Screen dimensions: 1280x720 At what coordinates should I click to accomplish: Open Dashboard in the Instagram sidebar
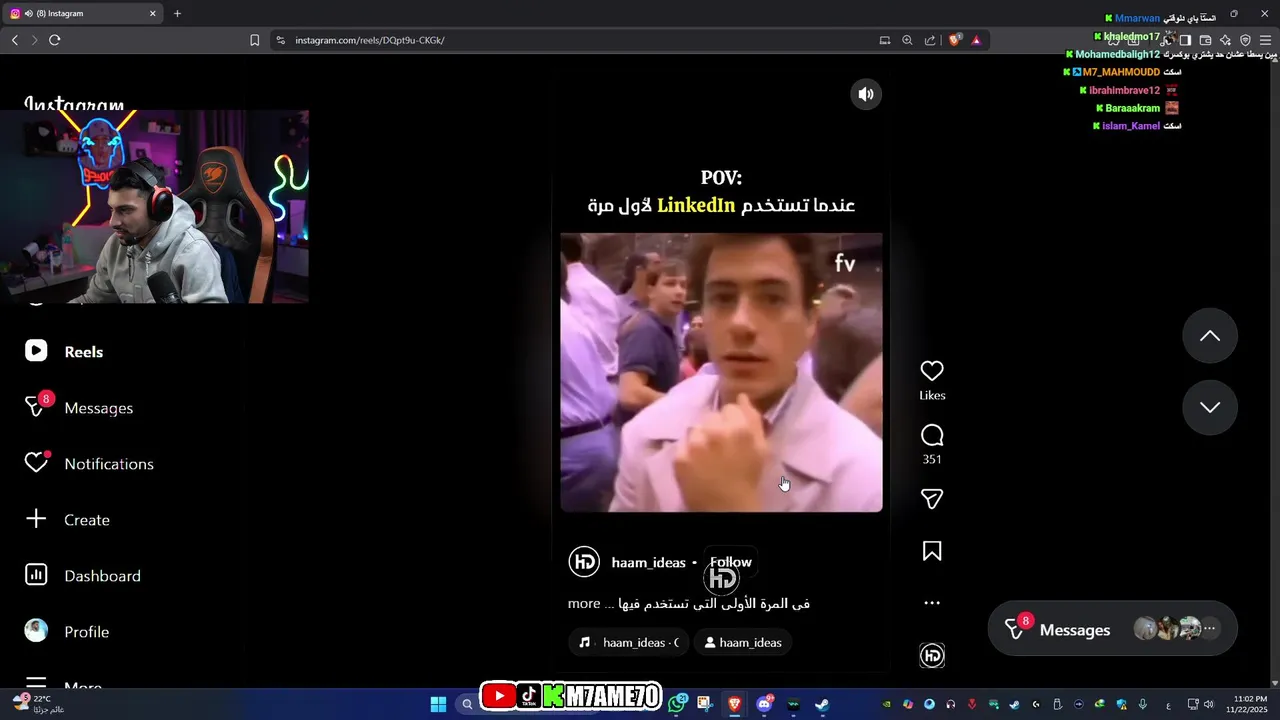(83, 576)
